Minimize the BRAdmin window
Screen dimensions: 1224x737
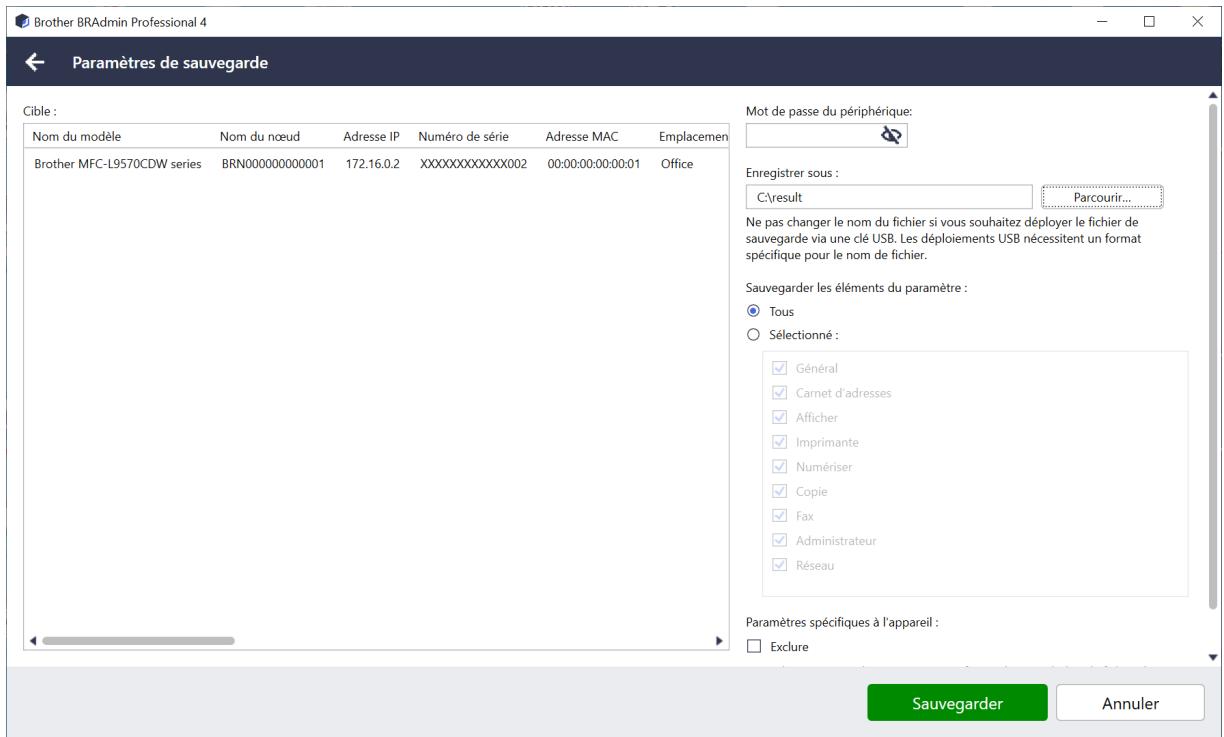(1102, 20)
